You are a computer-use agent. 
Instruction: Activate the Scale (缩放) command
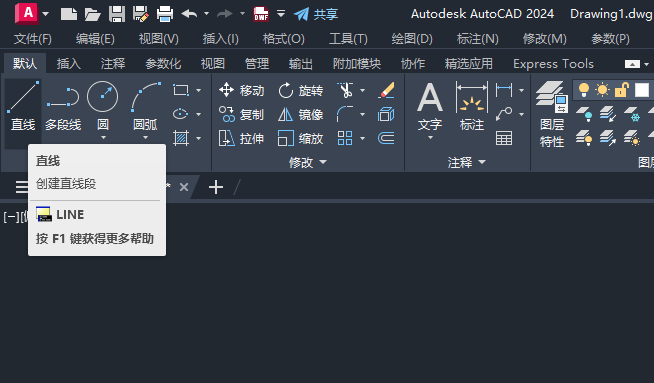300,138
